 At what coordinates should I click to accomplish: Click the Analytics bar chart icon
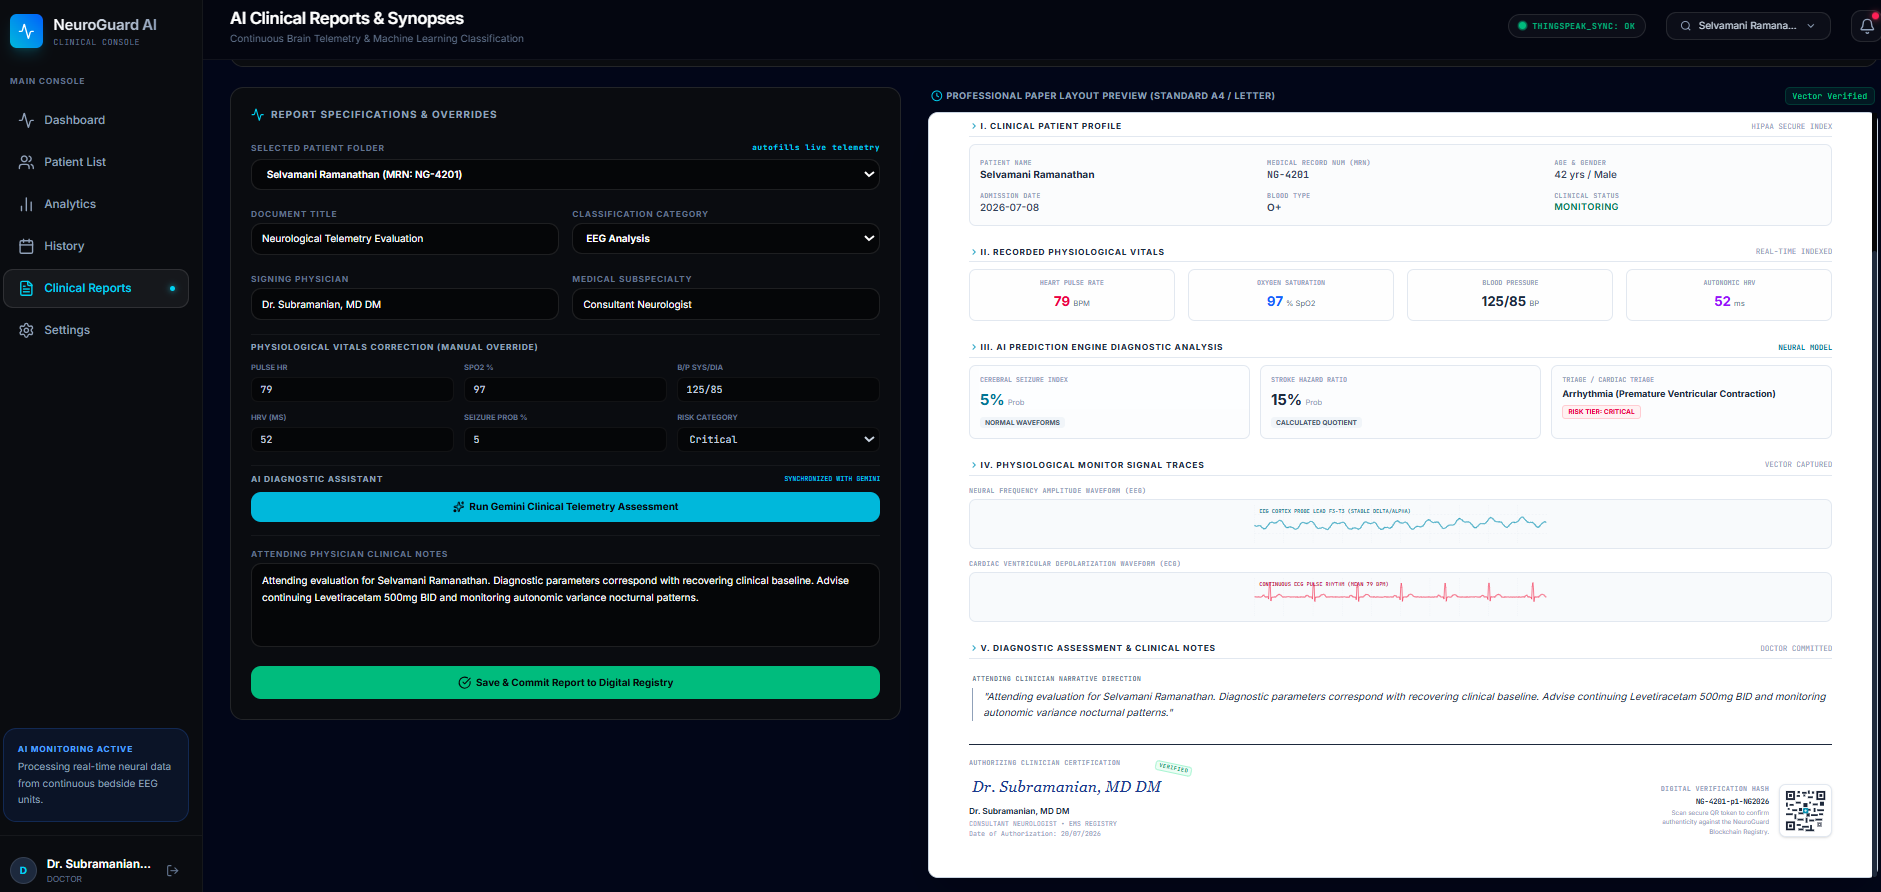[x=26, y=204]
